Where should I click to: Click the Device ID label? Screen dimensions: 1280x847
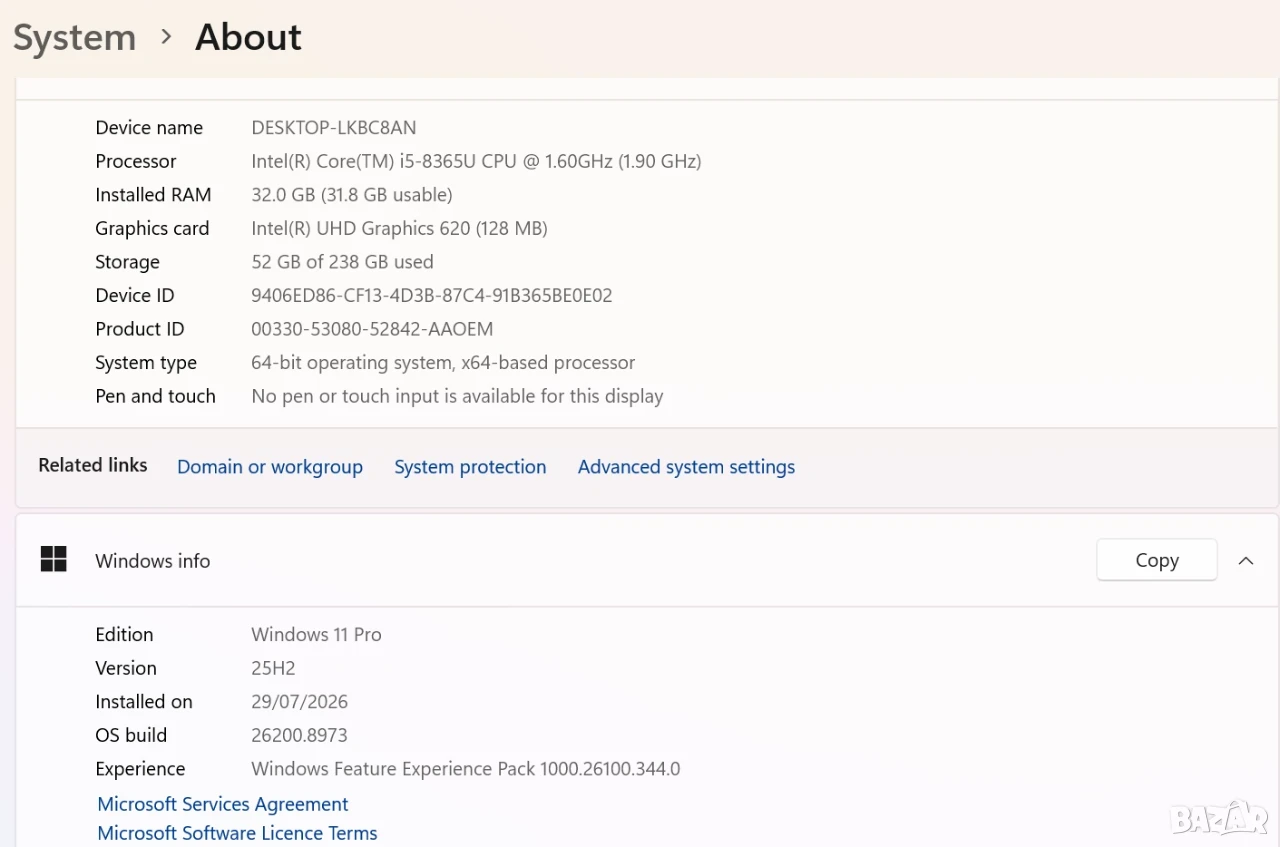click(x=135, y=296)
